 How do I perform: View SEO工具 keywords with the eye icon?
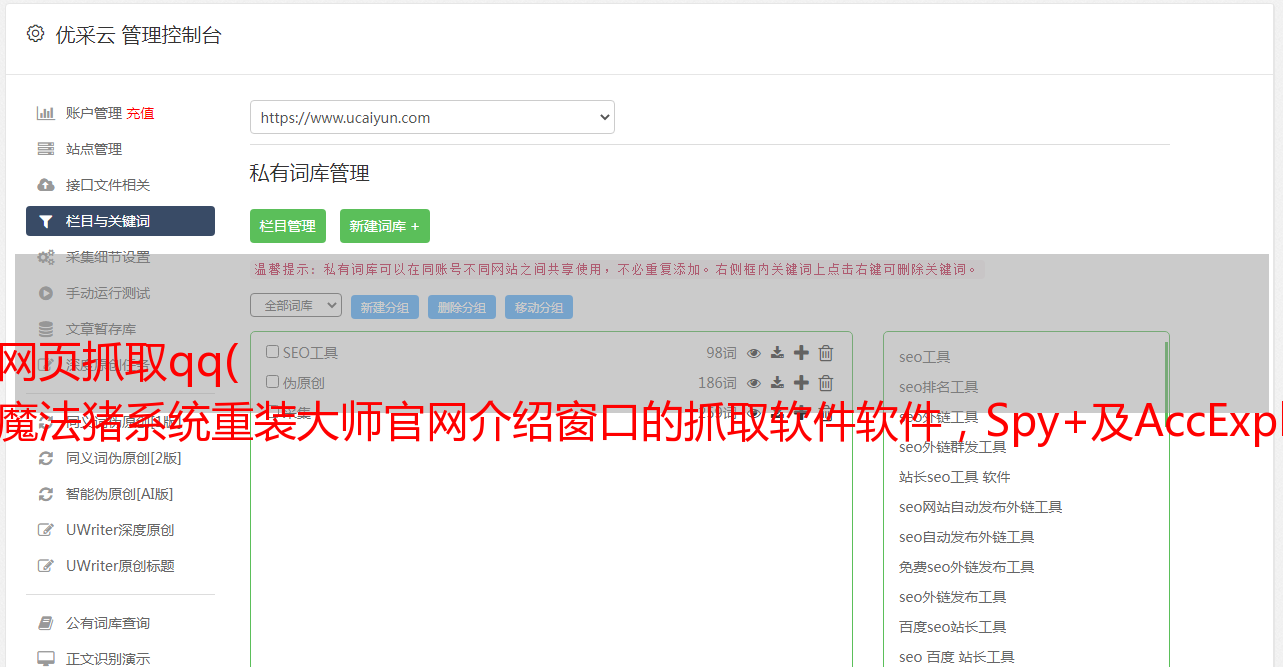pos(754,352)
